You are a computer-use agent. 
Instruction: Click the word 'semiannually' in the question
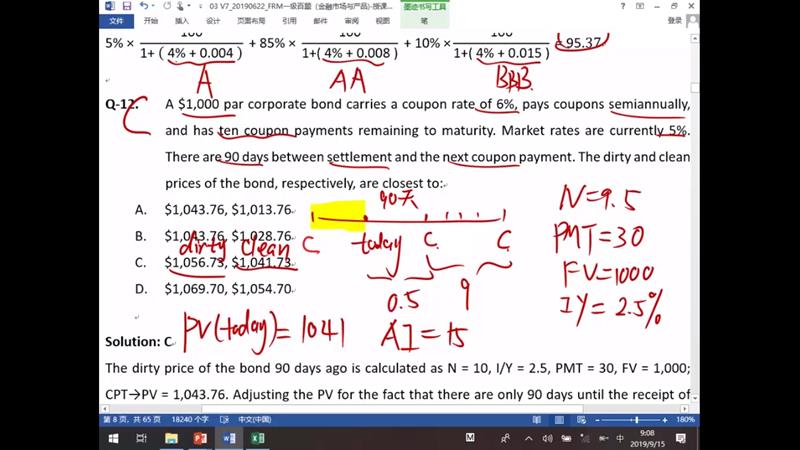tap(648, 104)
